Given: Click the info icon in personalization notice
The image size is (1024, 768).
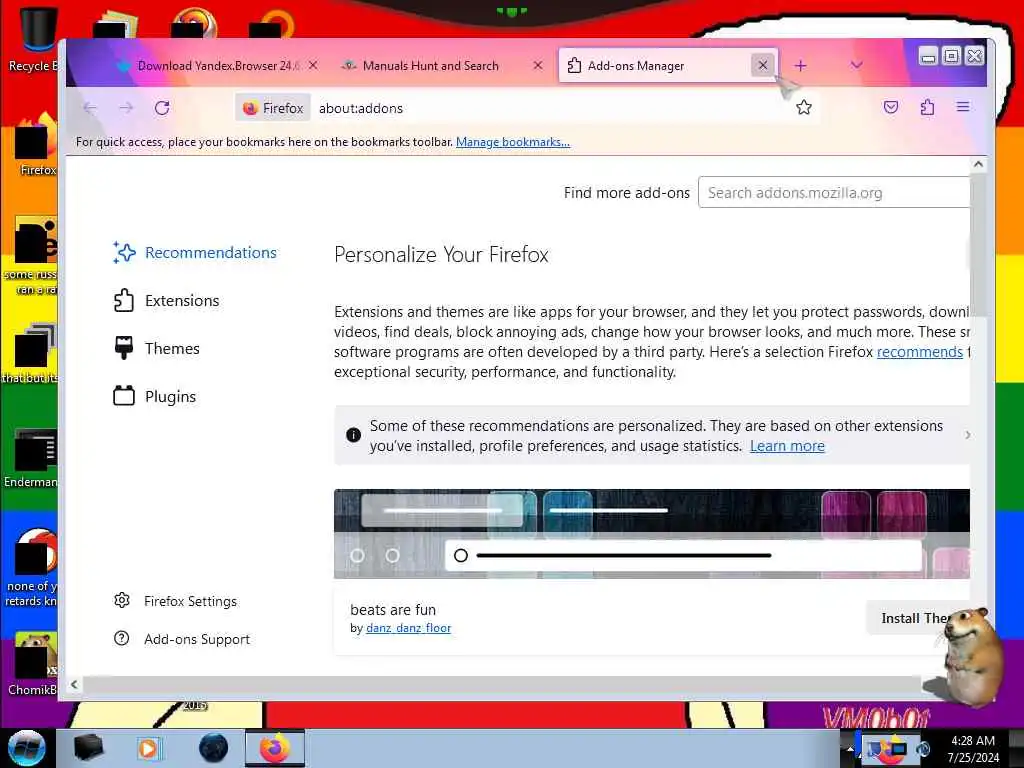Looking at the screenshot, I should (353, 435).
